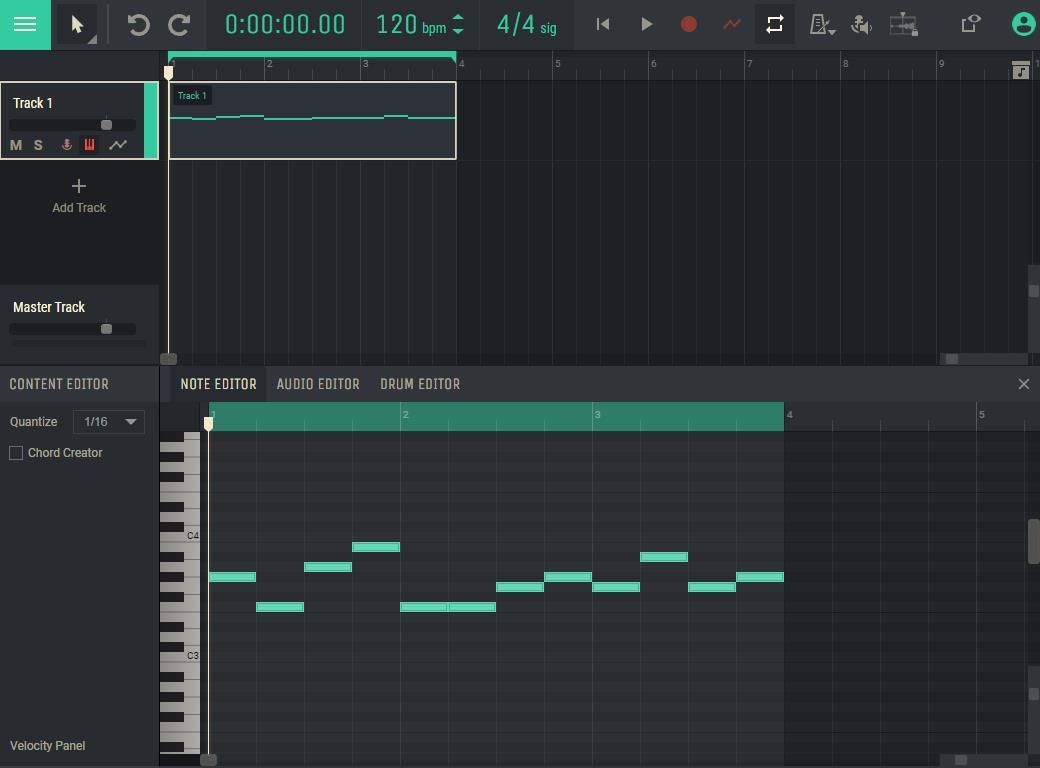This screenshot has width=1040, height=768.
Task: Open the user account menu
Action: tap(1022, 22)
